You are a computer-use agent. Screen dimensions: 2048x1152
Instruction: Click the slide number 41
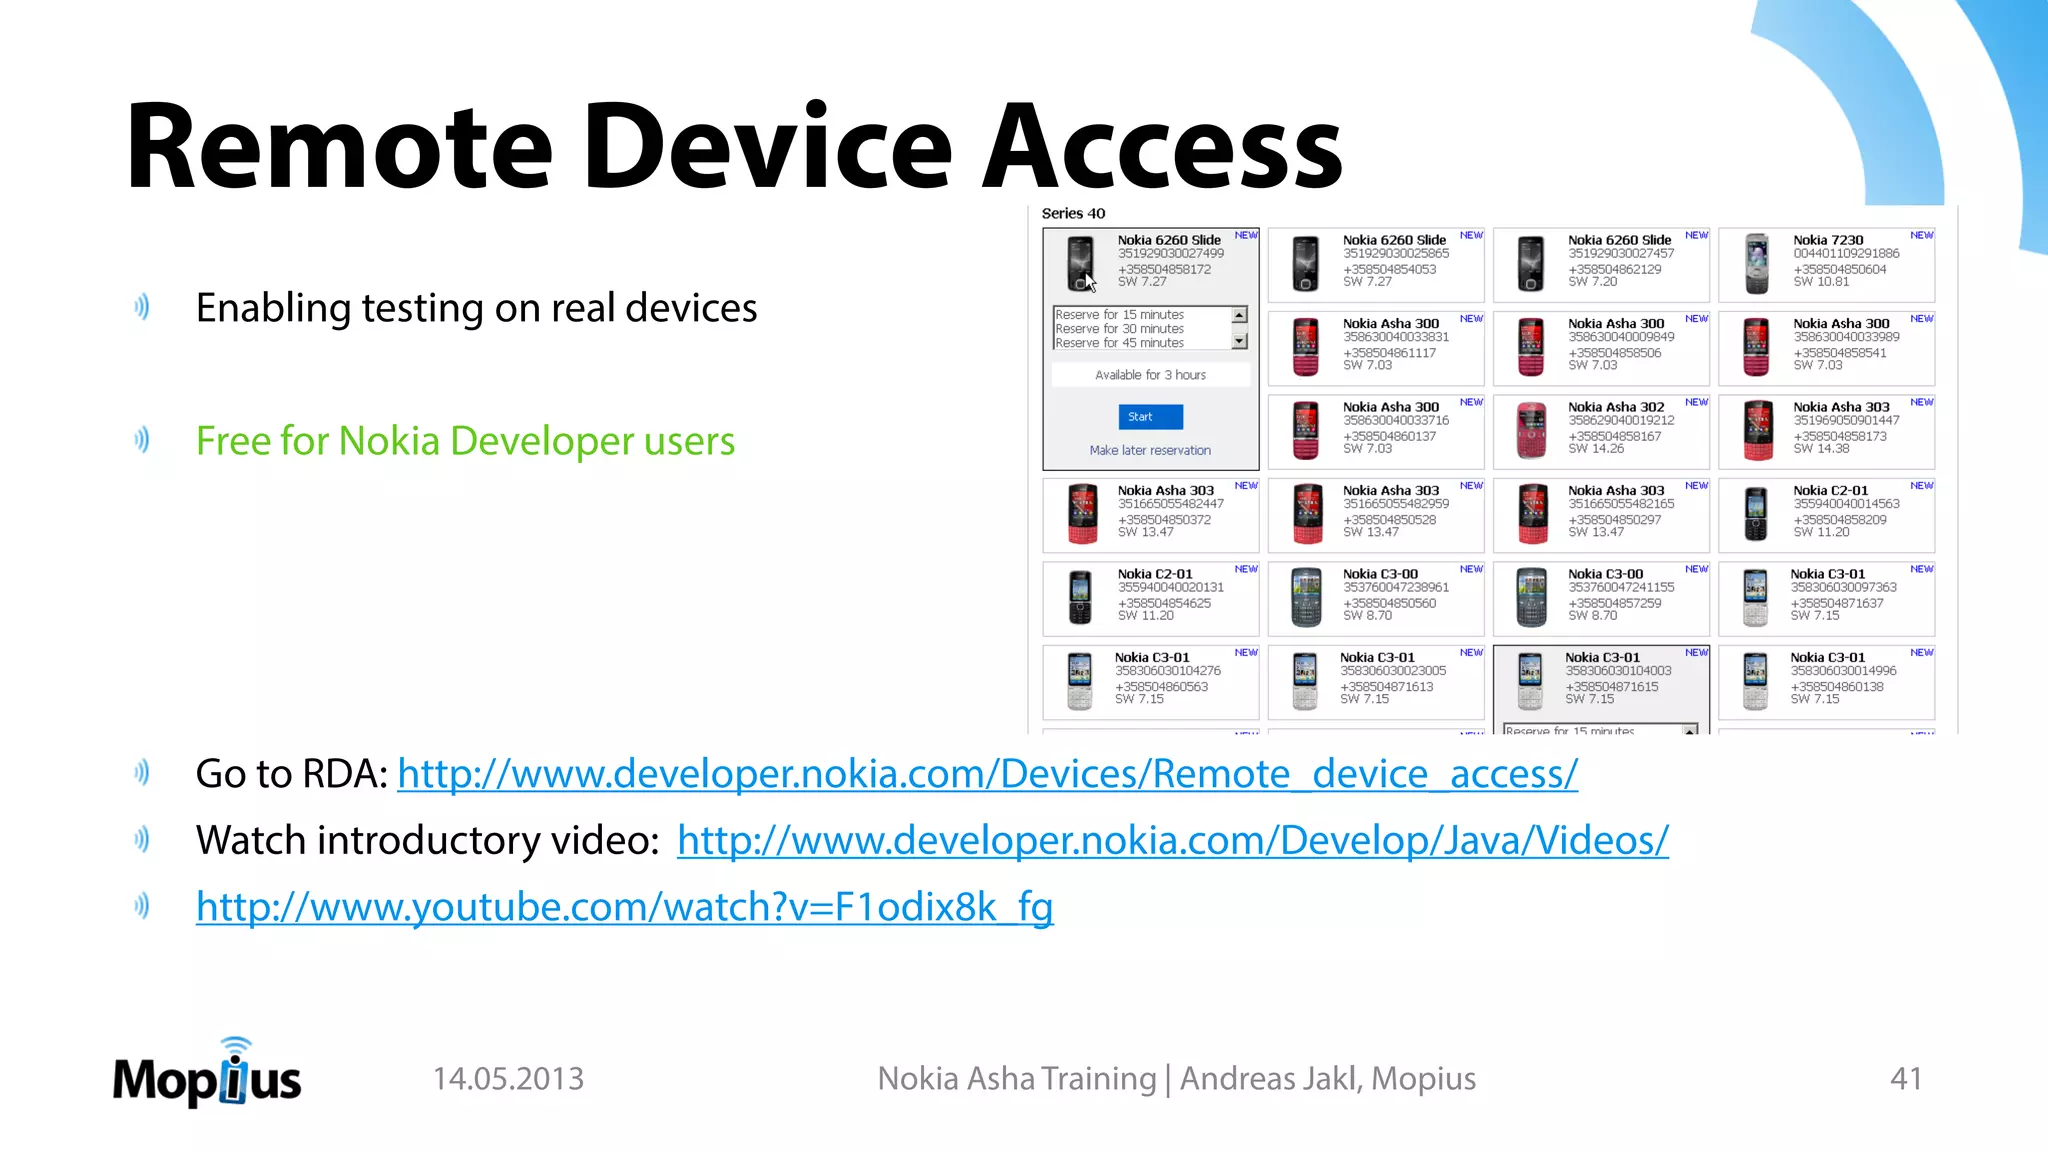pos(1906,1079)
